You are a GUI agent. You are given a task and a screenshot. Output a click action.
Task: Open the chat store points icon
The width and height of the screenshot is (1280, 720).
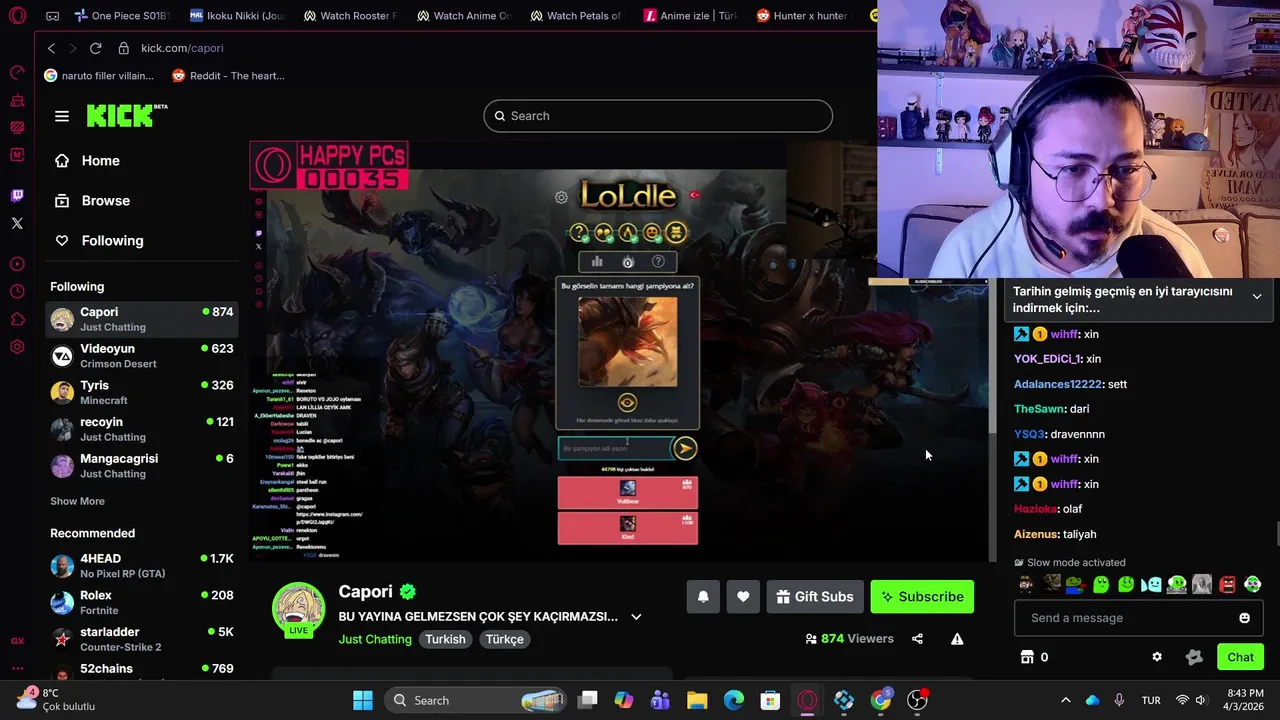coord(1026,657)
